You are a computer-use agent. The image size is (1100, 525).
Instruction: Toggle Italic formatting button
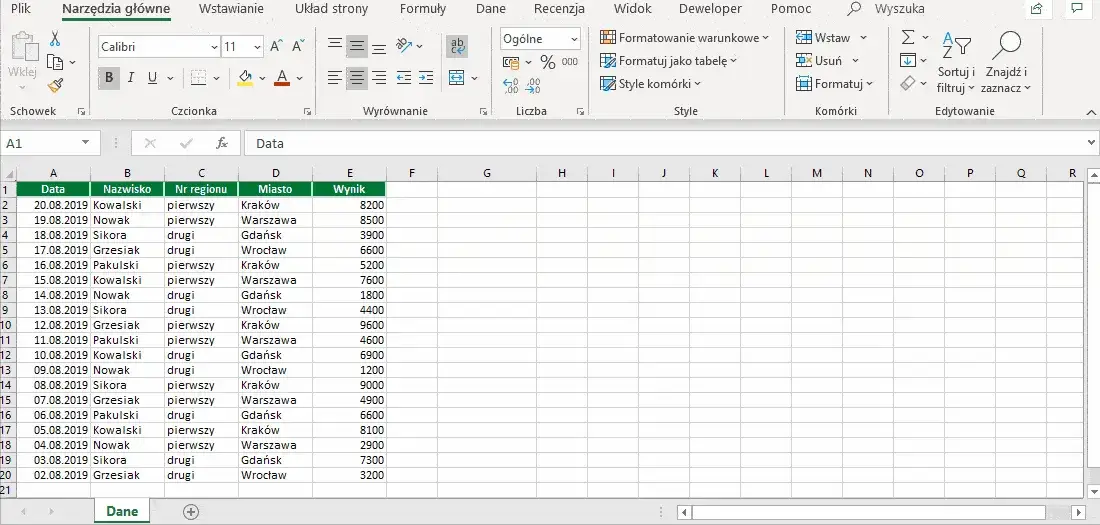coord(130,78)
